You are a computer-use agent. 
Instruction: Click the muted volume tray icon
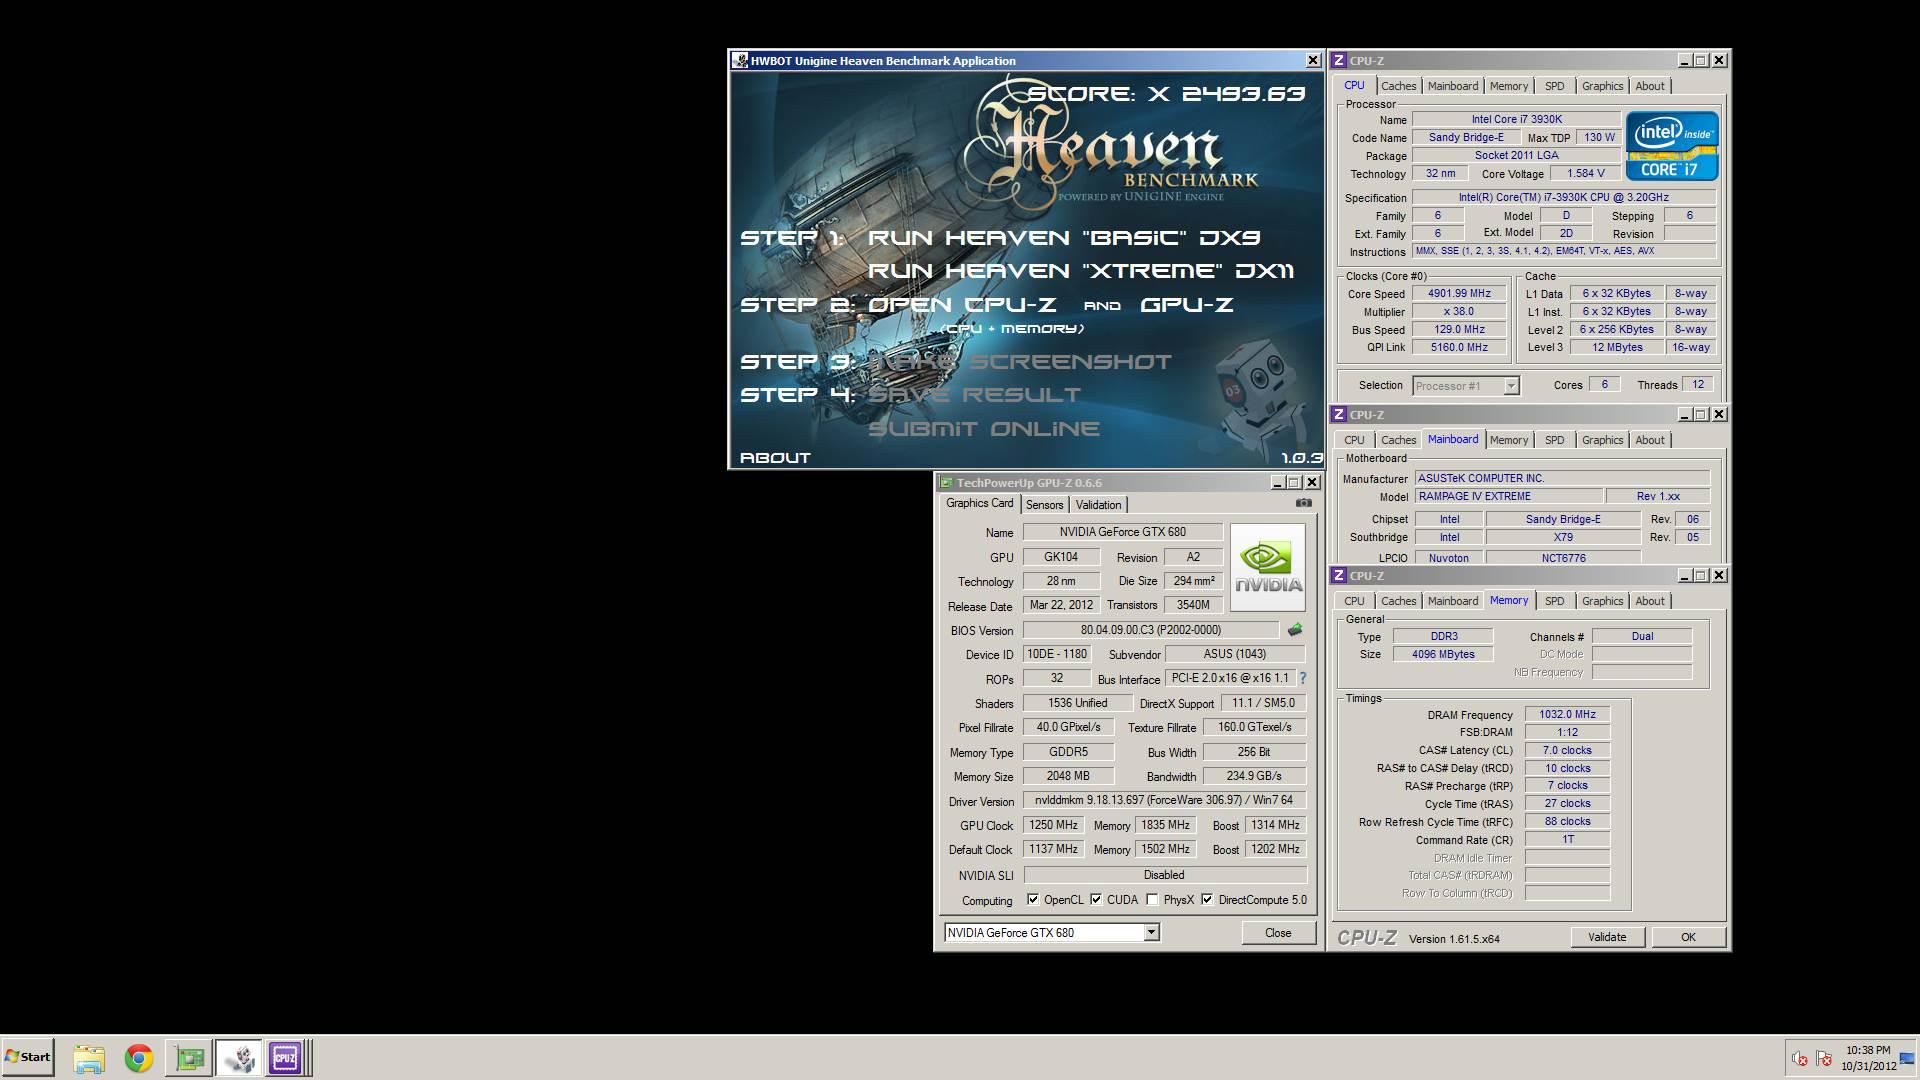[1799, 1058]
